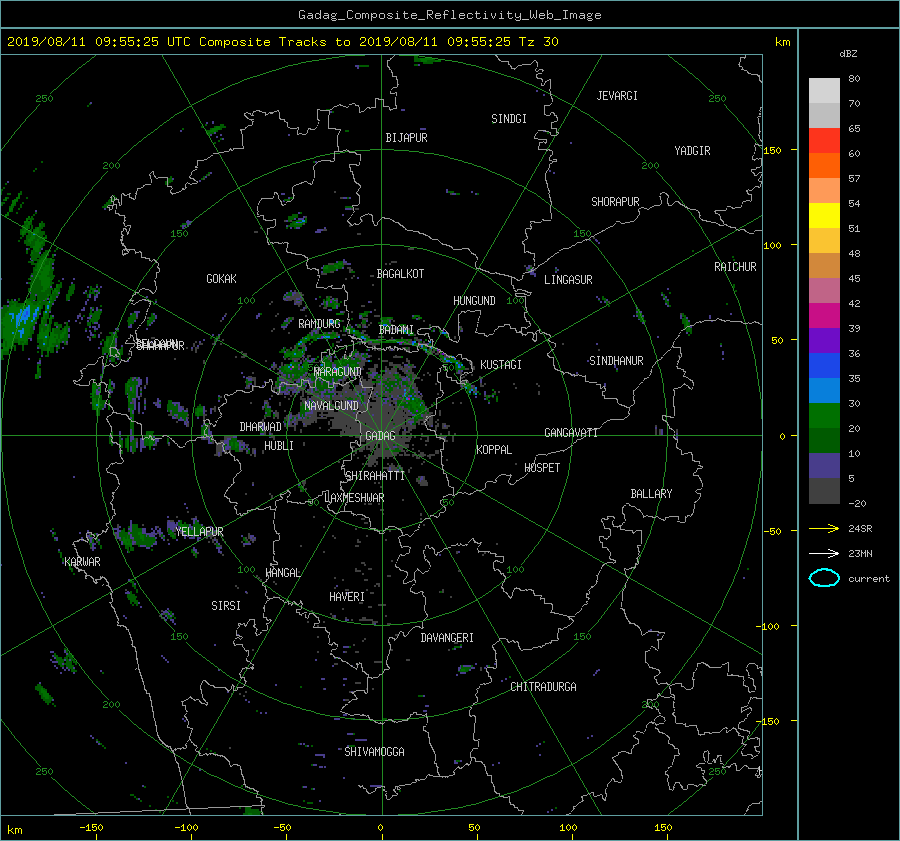Choose the lightest gray 70-80 dBZ swatch
This screenshot has height=841, width=900.
(824, 90)
